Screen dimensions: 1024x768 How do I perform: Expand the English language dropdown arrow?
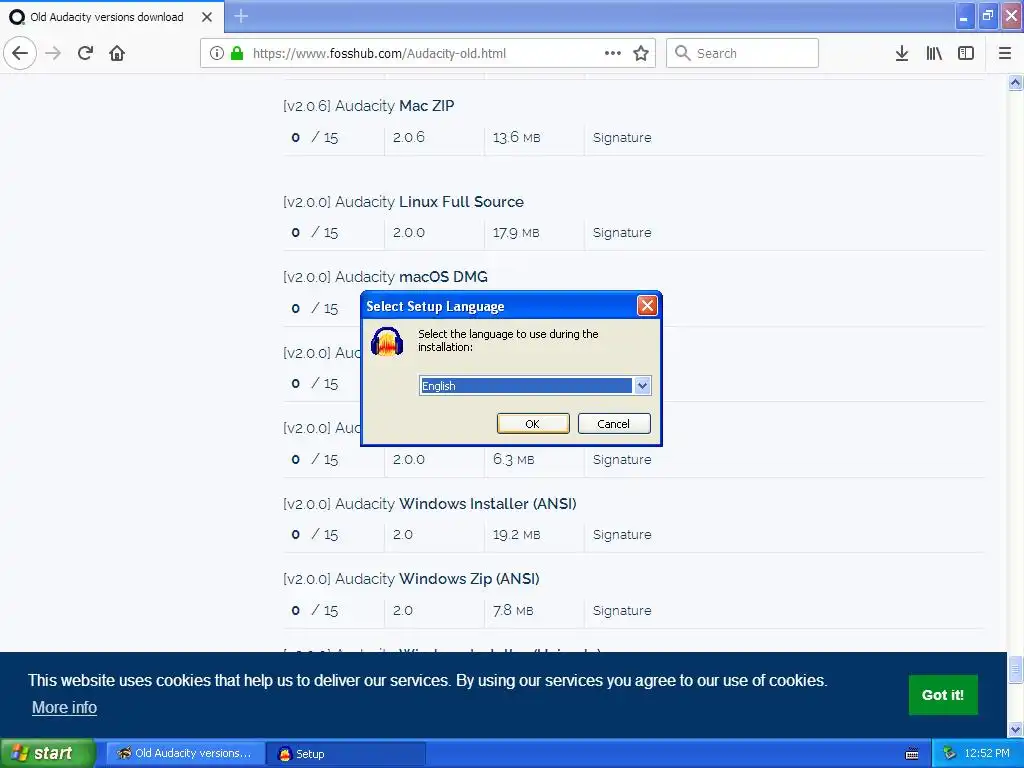point(642,386)
